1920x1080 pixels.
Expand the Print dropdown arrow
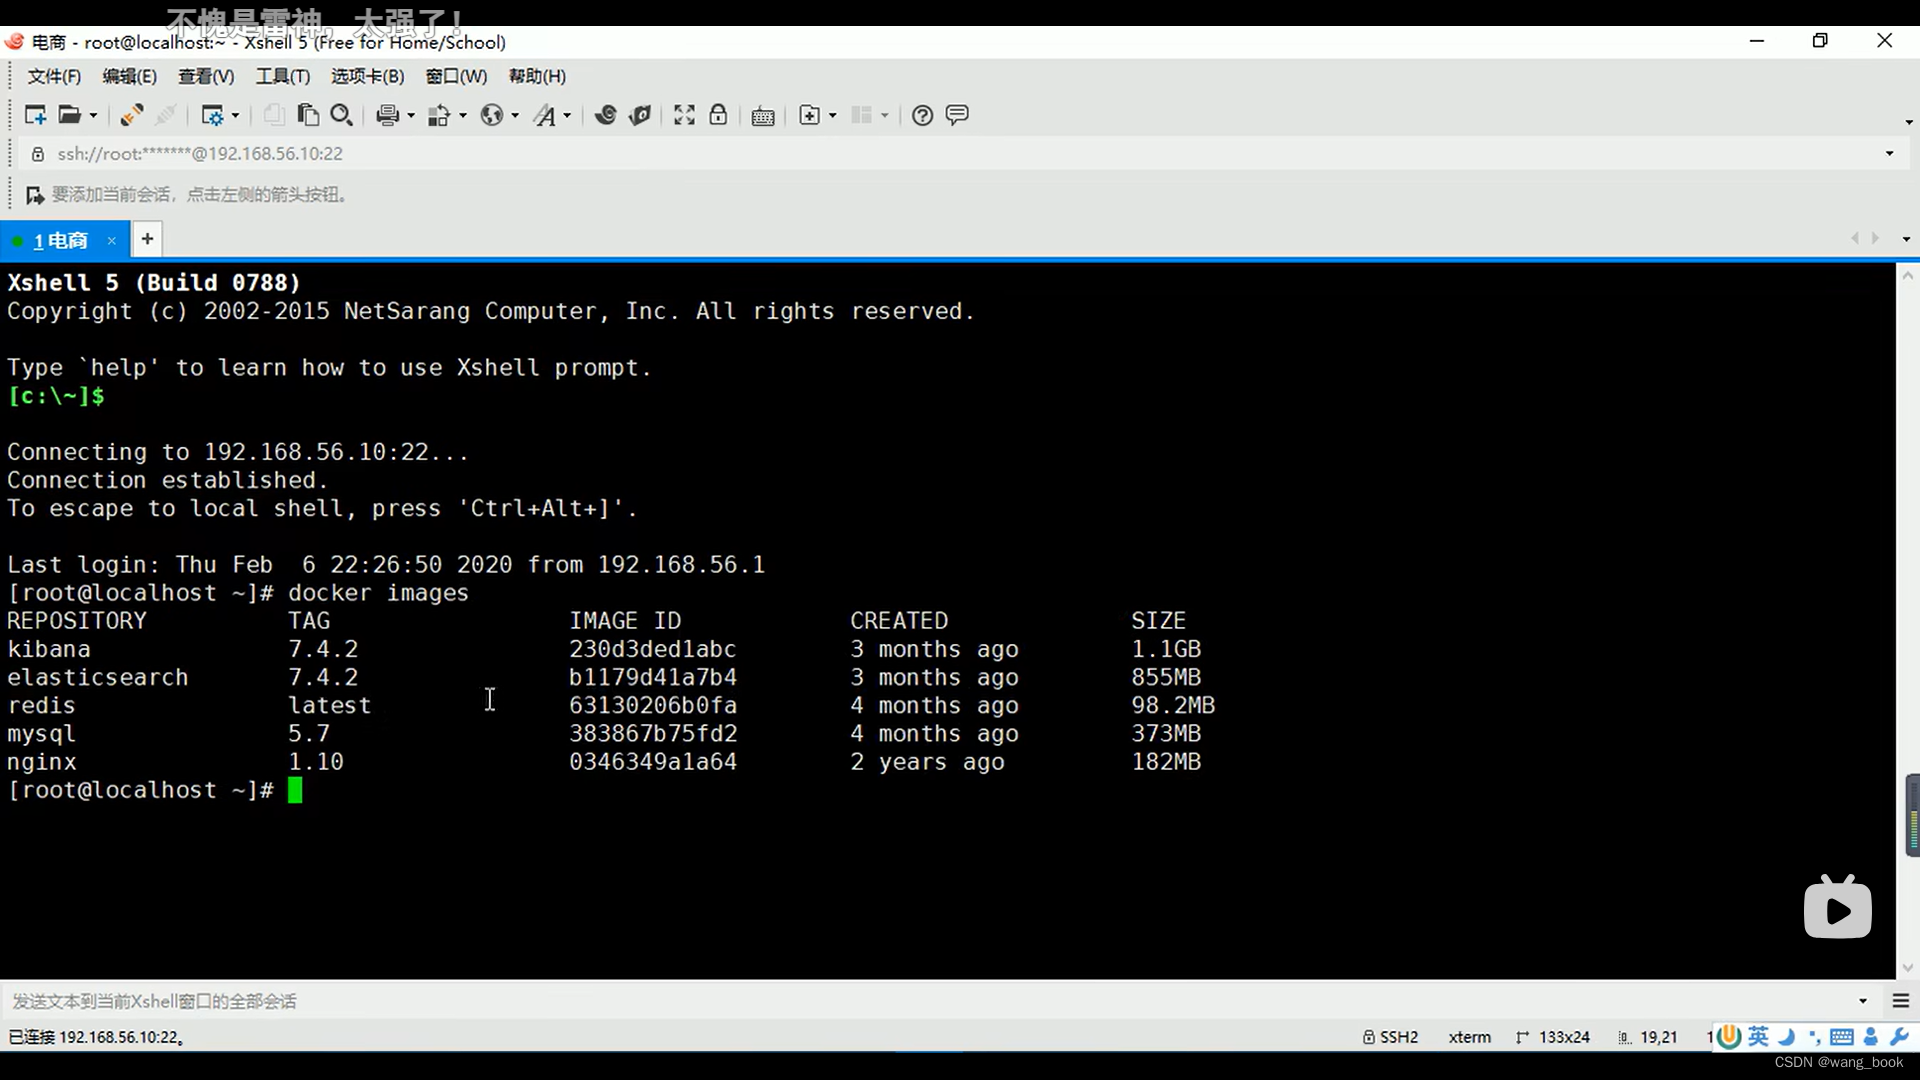(411, 116)
